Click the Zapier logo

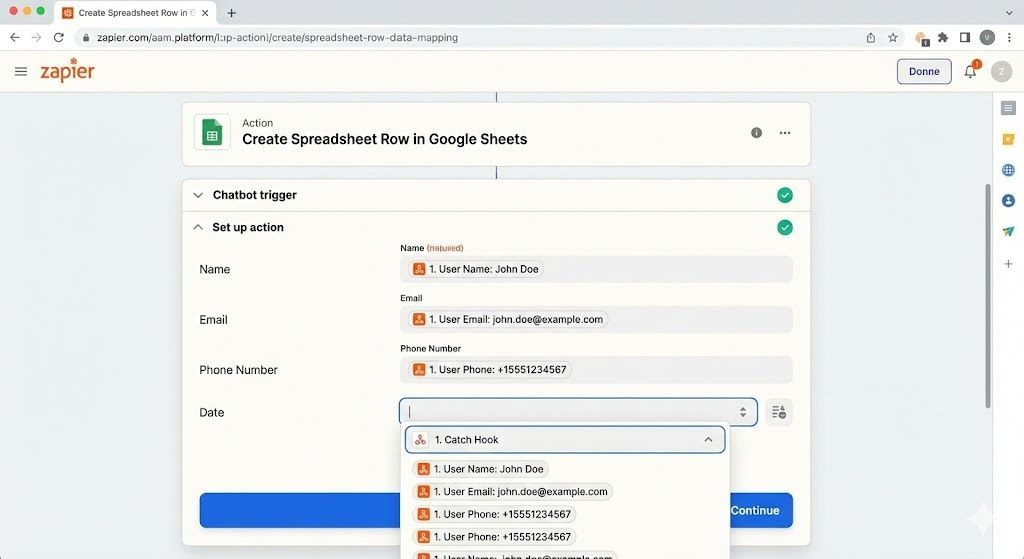tap(67, 71)
